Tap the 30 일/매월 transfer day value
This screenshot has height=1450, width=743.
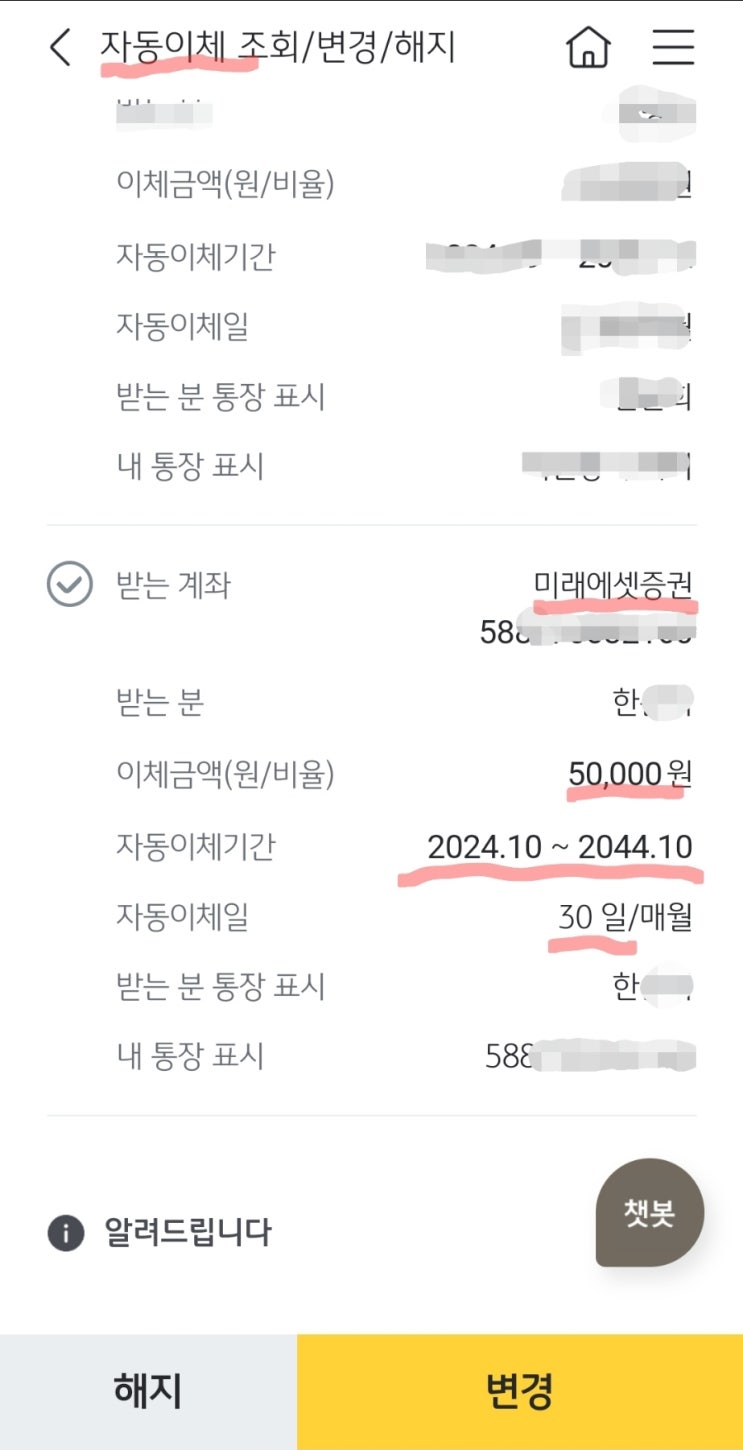(x=624, y=917)
